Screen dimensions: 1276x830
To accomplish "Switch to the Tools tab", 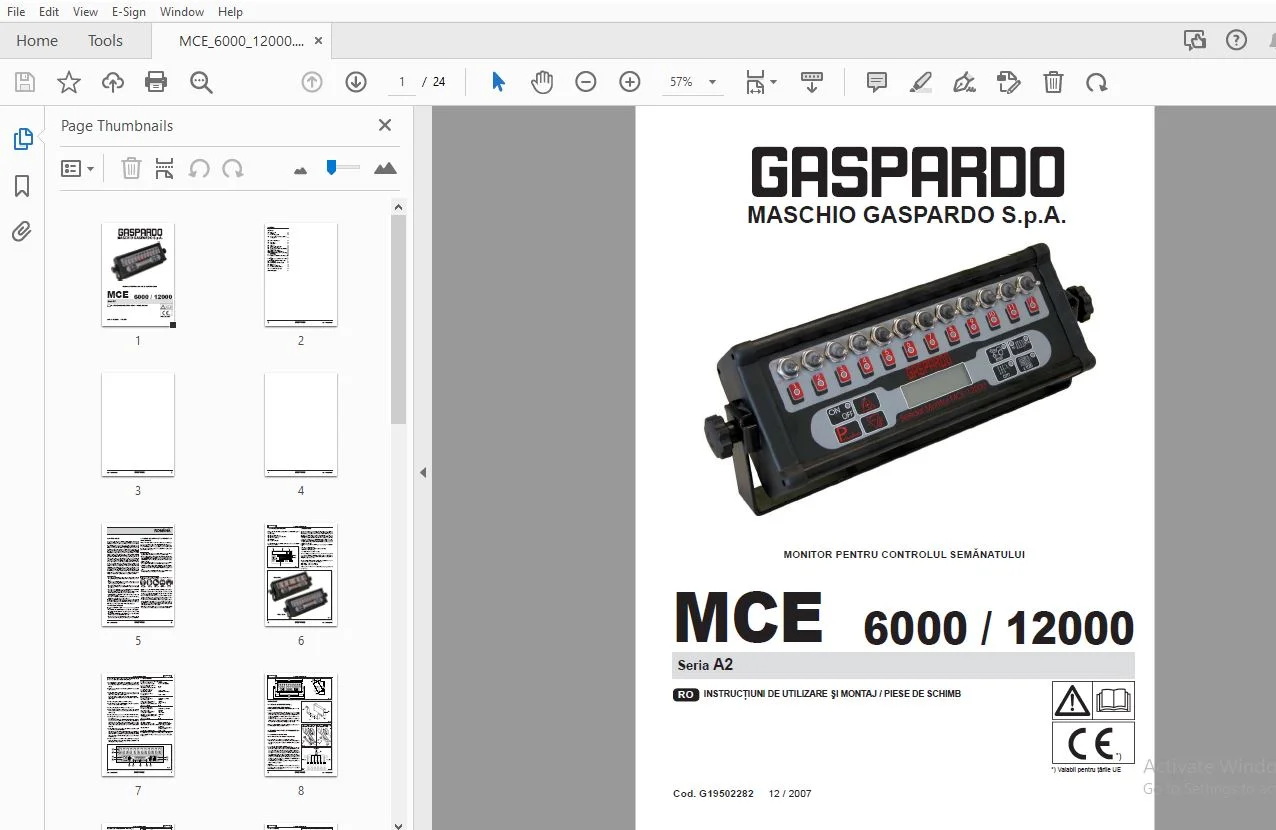I will click(x=105, y=41).
